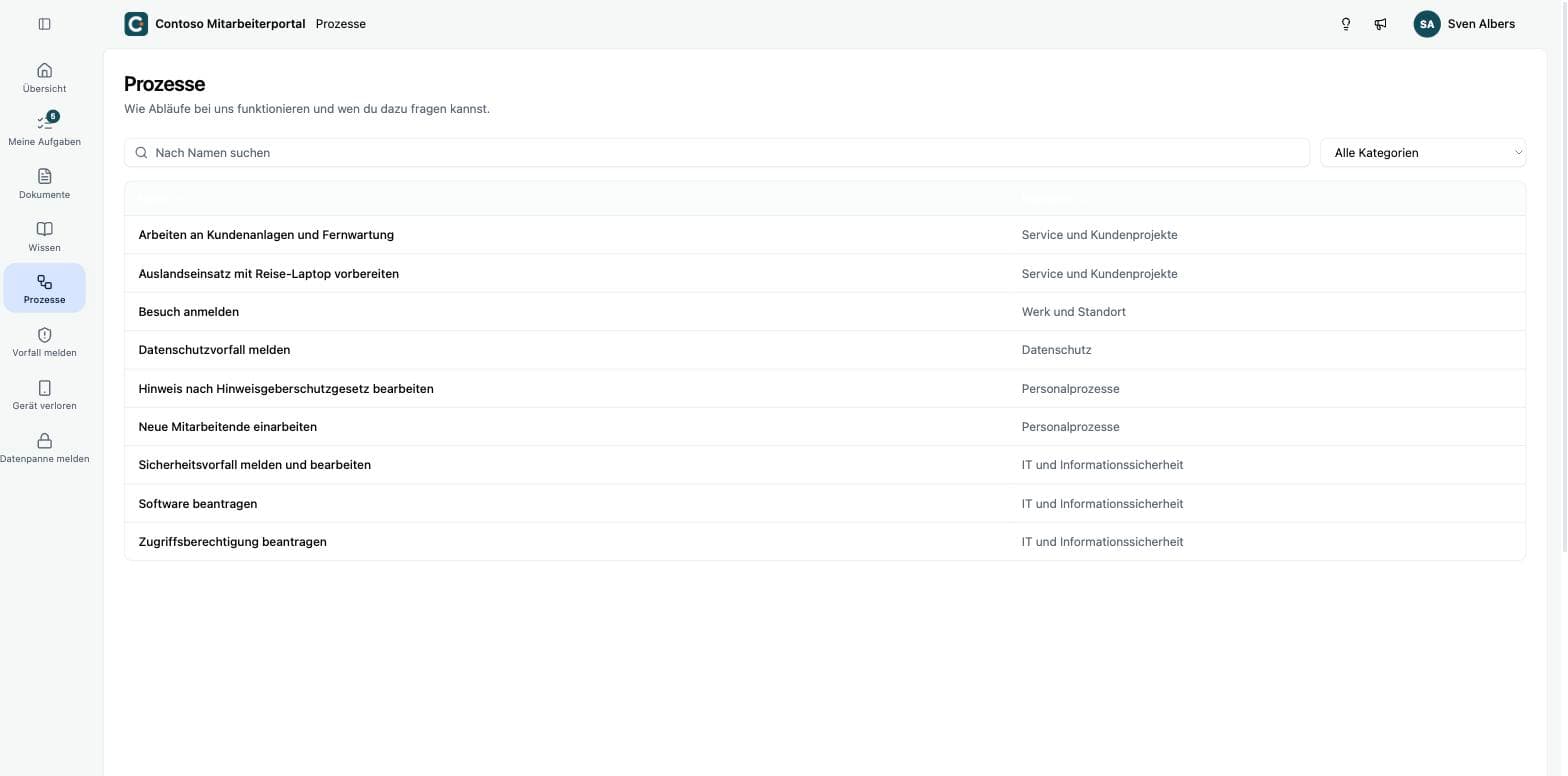Click the SA user avatar

pos(1427,24)
